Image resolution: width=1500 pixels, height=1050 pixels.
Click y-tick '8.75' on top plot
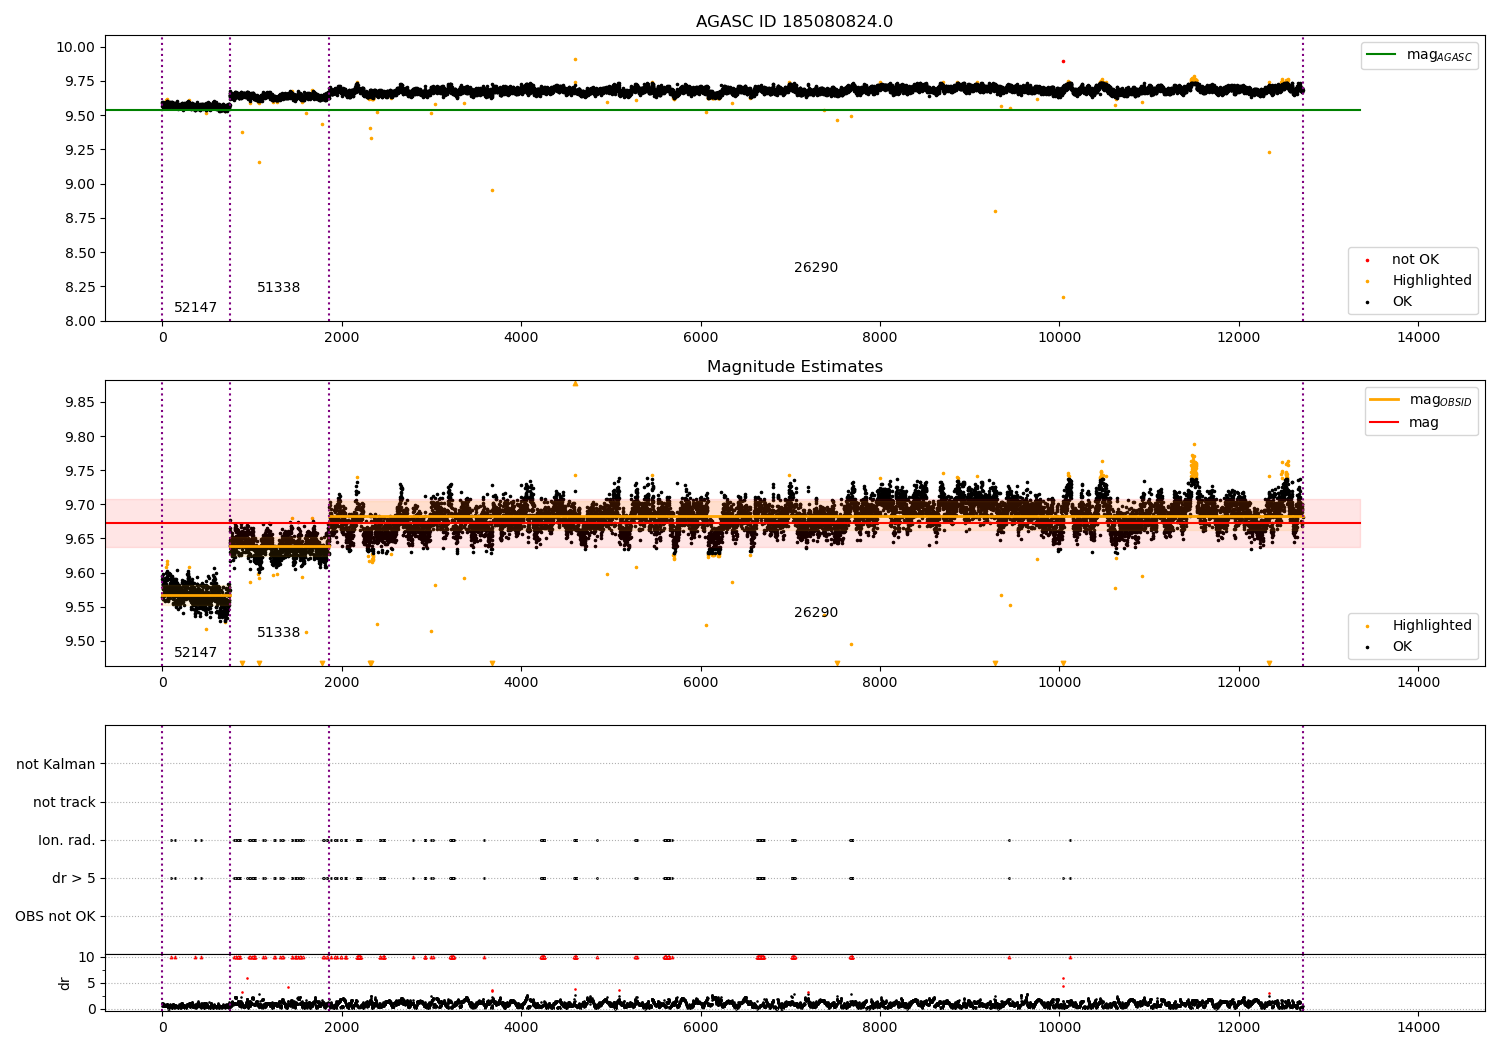(x=80, y=219)
